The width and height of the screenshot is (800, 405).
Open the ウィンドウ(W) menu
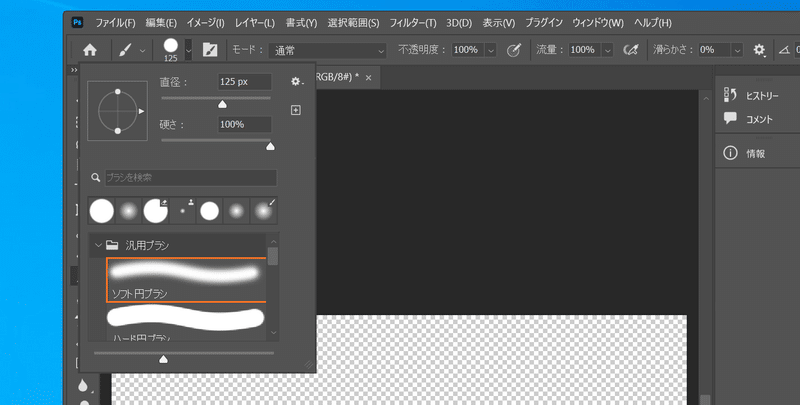(598, 23)
